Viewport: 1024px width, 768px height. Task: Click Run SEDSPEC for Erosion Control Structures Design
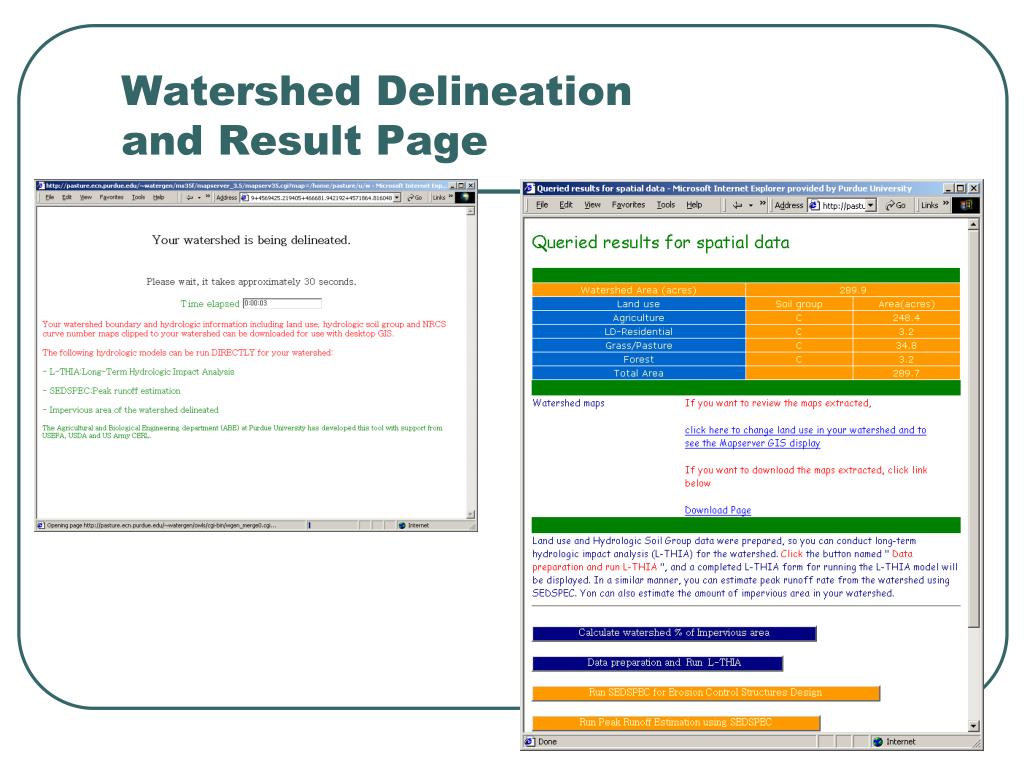706,693
